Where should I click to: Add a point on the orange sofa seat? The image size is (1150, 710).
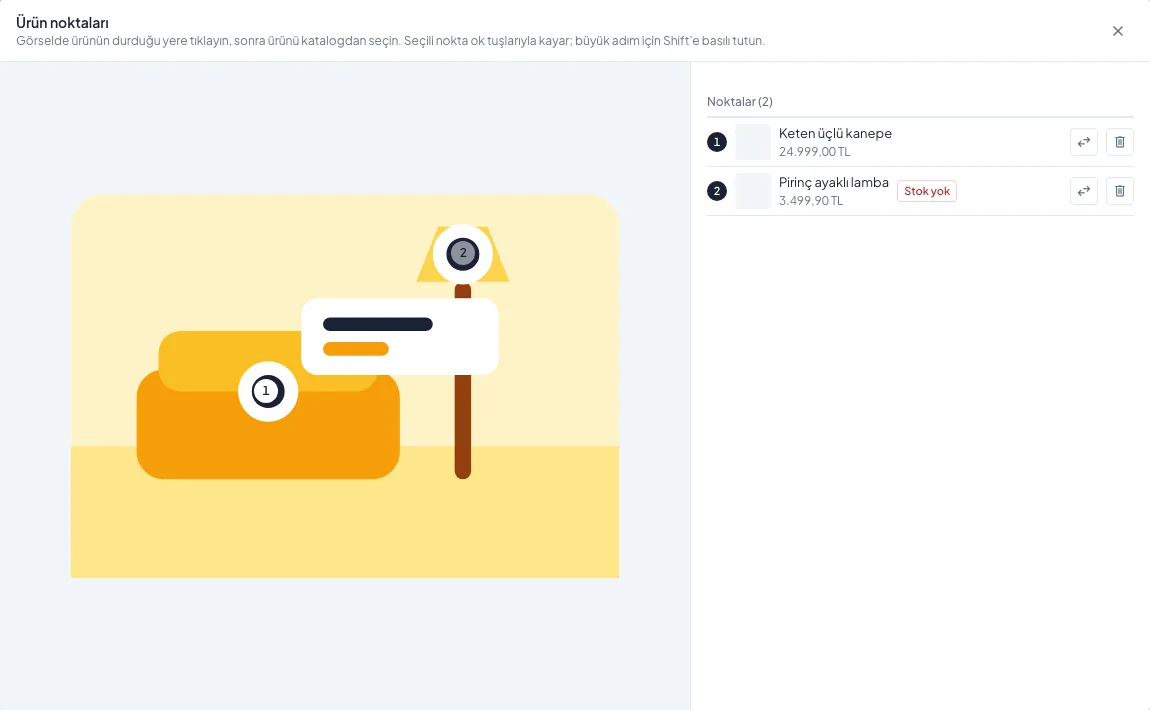[268, 447]
